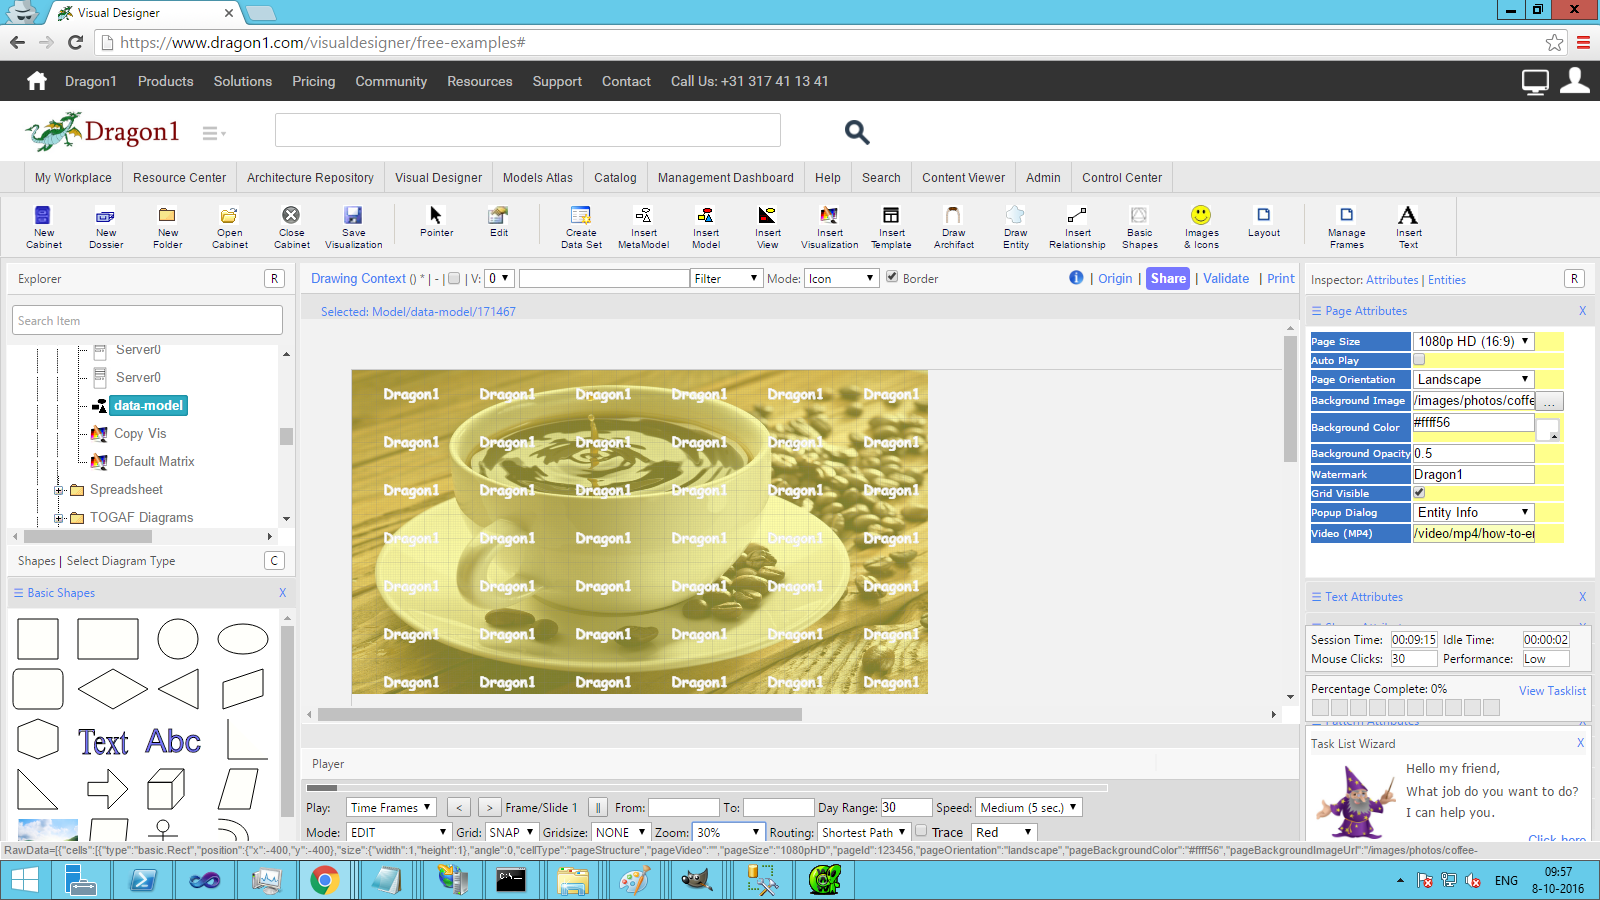Click View Tasklist link
Viewport: 1600px width, 900px height.
pos(1552,690)
